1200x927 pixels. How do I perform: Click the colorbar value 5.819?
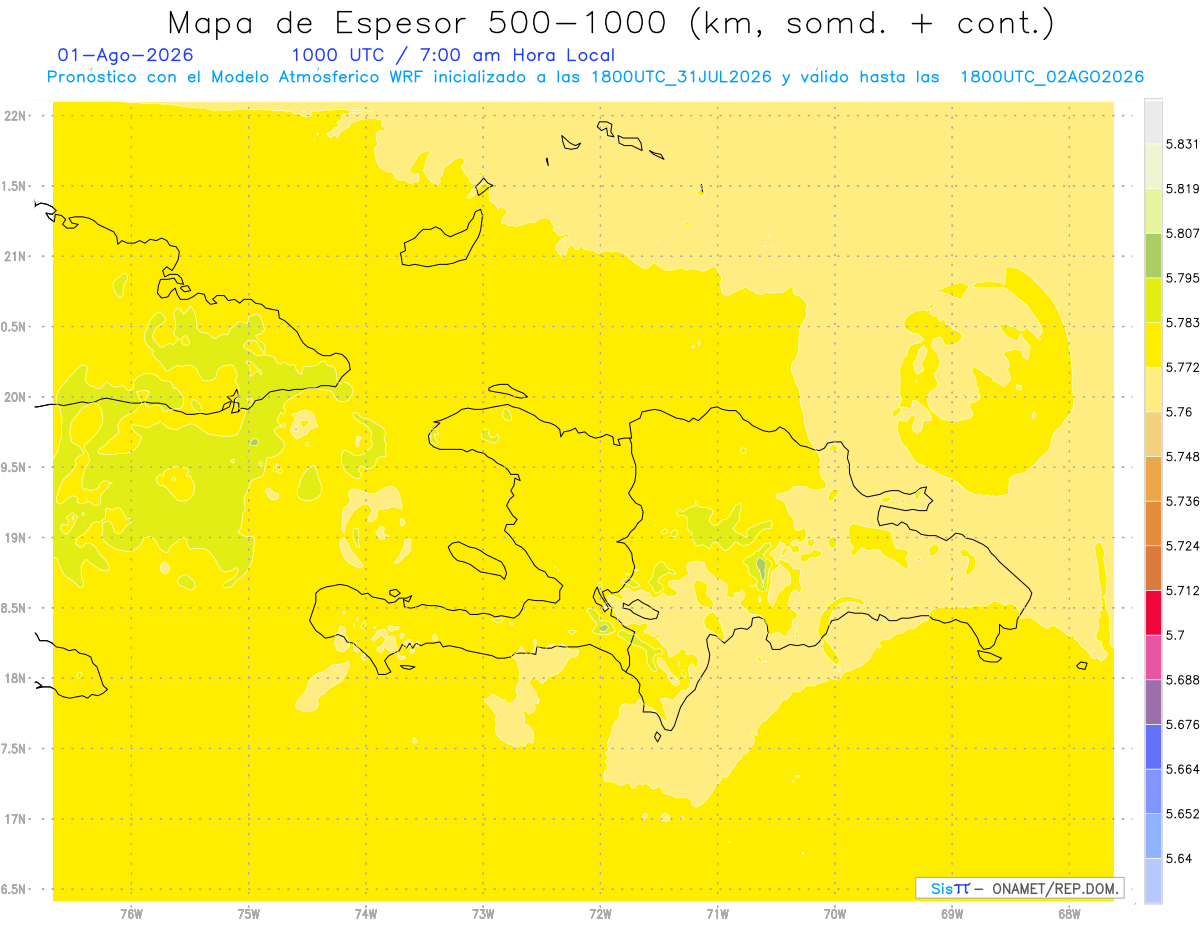pyautogui.click(x=1183, y=189)
